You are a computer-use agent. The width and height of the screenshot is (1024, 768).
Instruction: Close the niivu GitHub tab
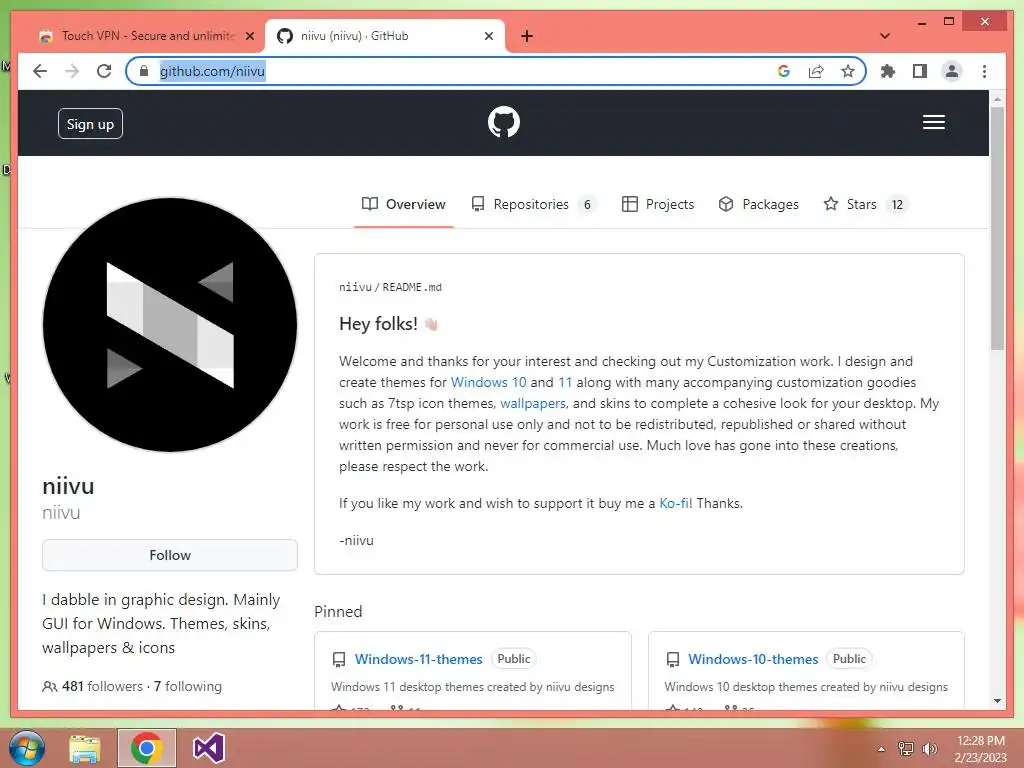488,36
